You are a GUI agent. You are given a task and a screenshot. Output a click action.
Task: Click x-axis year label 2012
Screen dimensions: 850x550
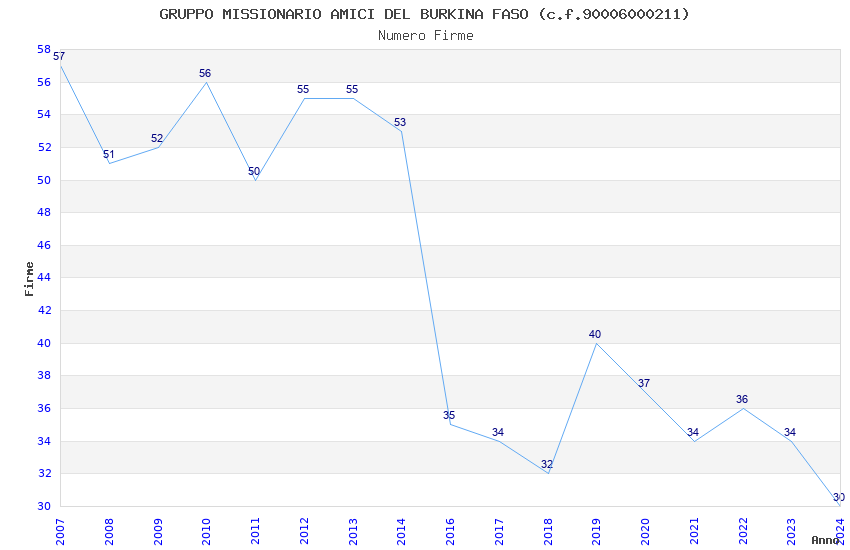[304, 532]
